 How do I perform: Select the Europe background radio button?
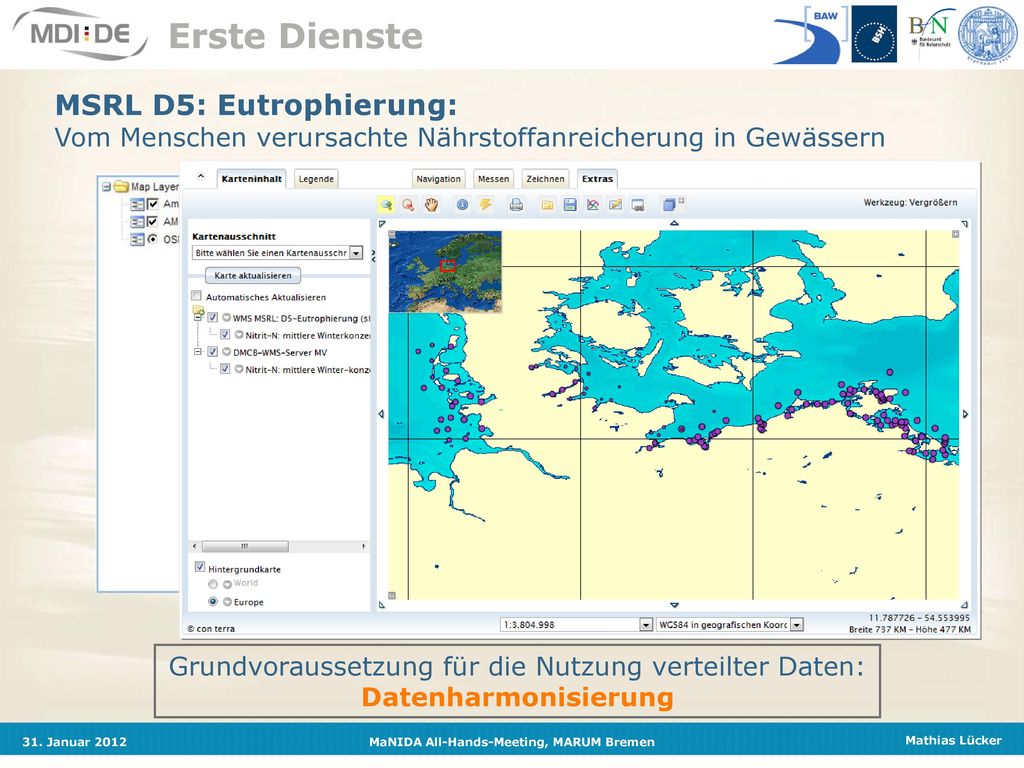click(213, 601)
